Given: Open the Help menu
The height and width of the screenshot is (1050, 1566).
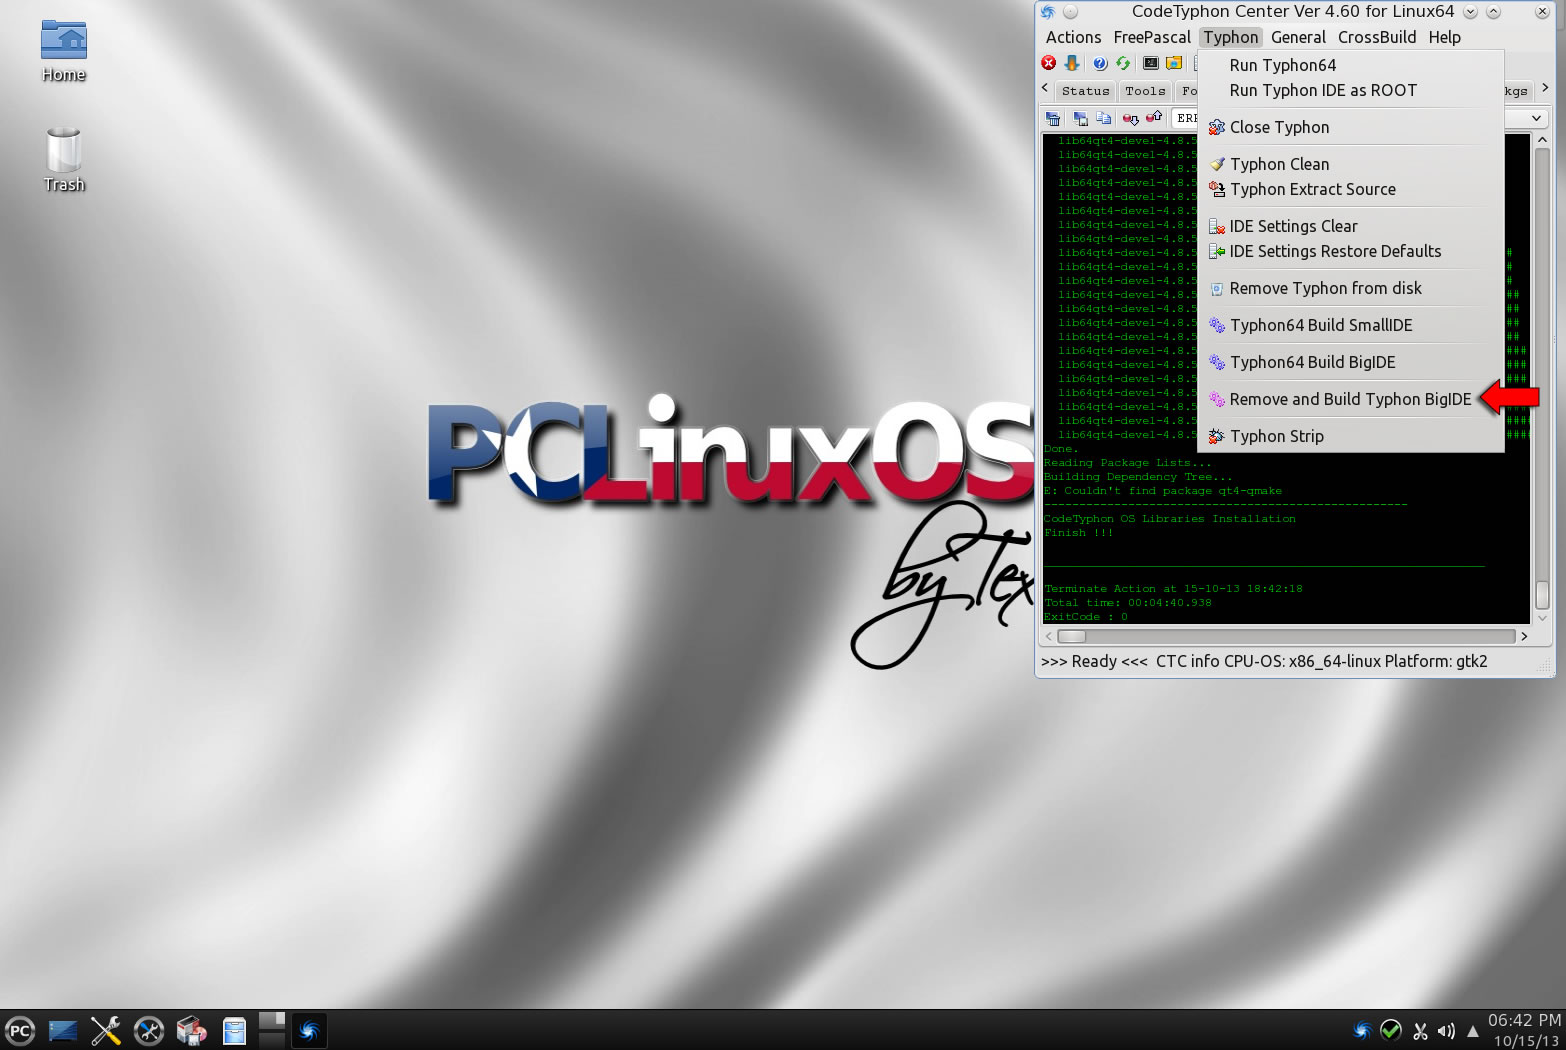Looking at the screenshot, I should click(1444, 37).
